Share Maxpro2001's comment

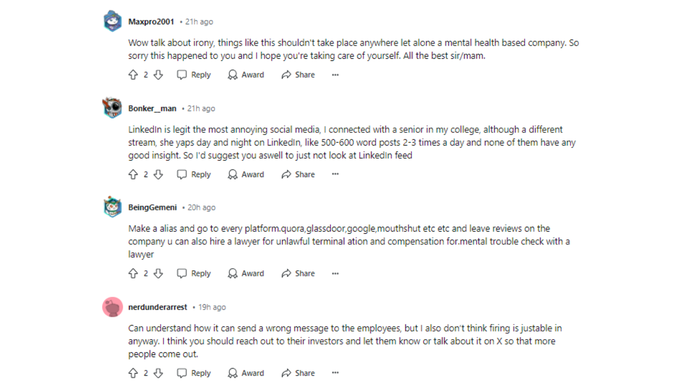pos(298,75)
